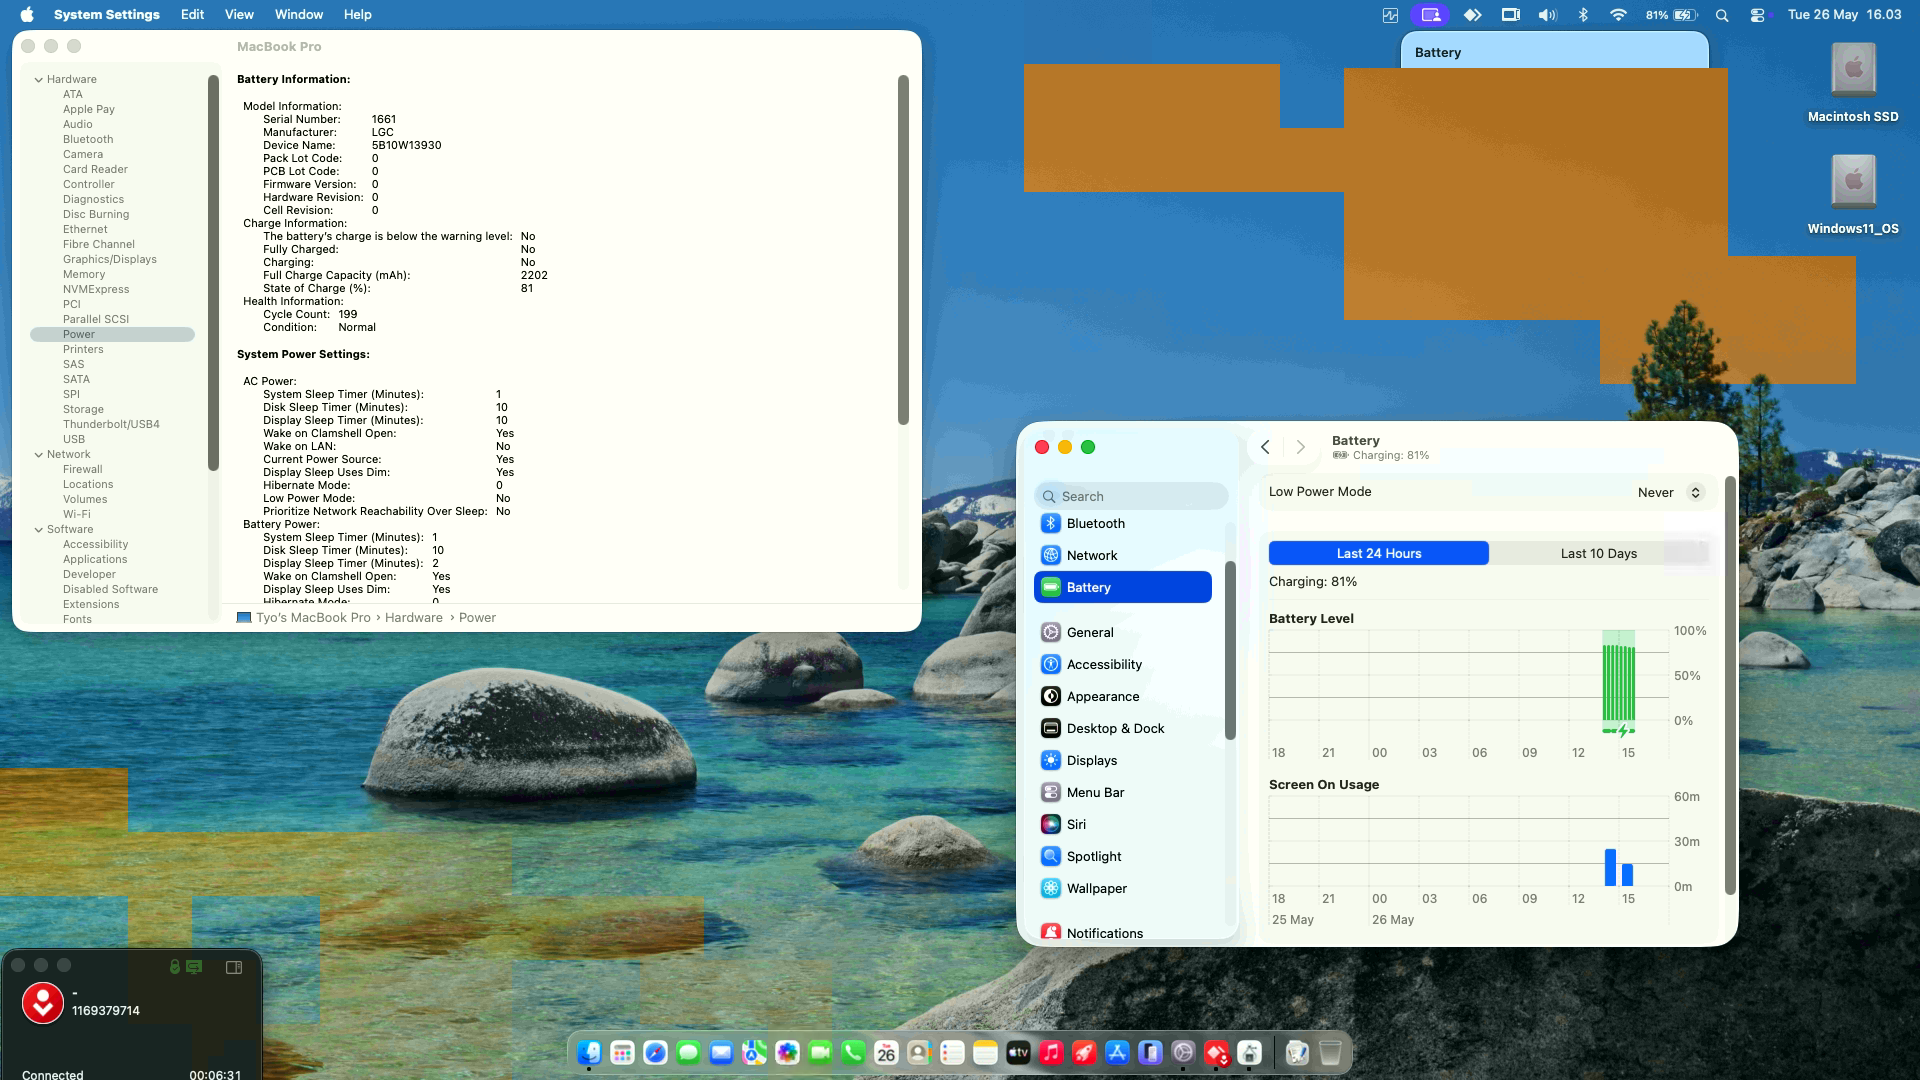Select Memory in the Hardware list
The image size is (1920, 1080).
coord(84,274)
